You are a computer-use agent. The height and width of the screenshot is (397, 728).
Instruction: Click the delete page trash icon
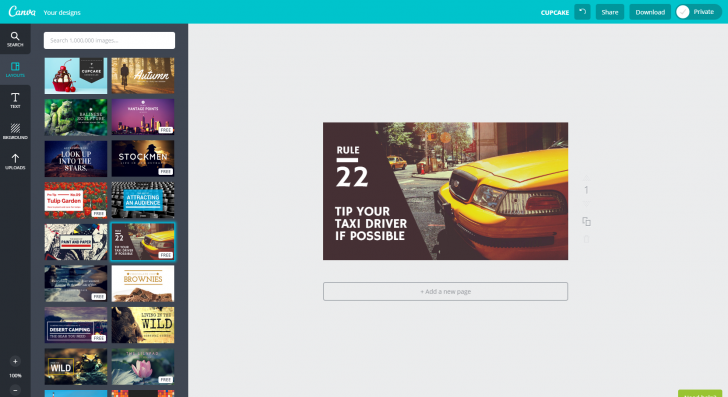point(586,239)
